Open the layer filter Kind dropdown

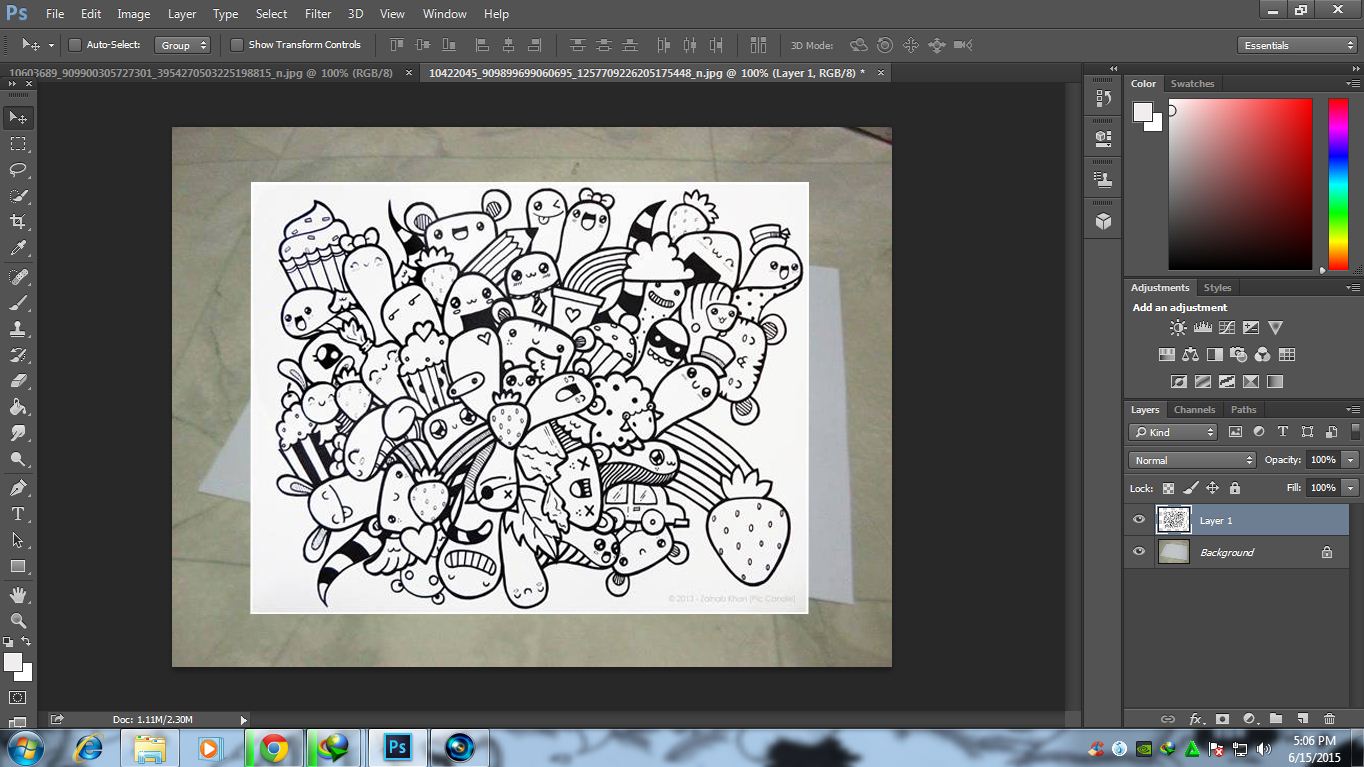click(1173, 432)
